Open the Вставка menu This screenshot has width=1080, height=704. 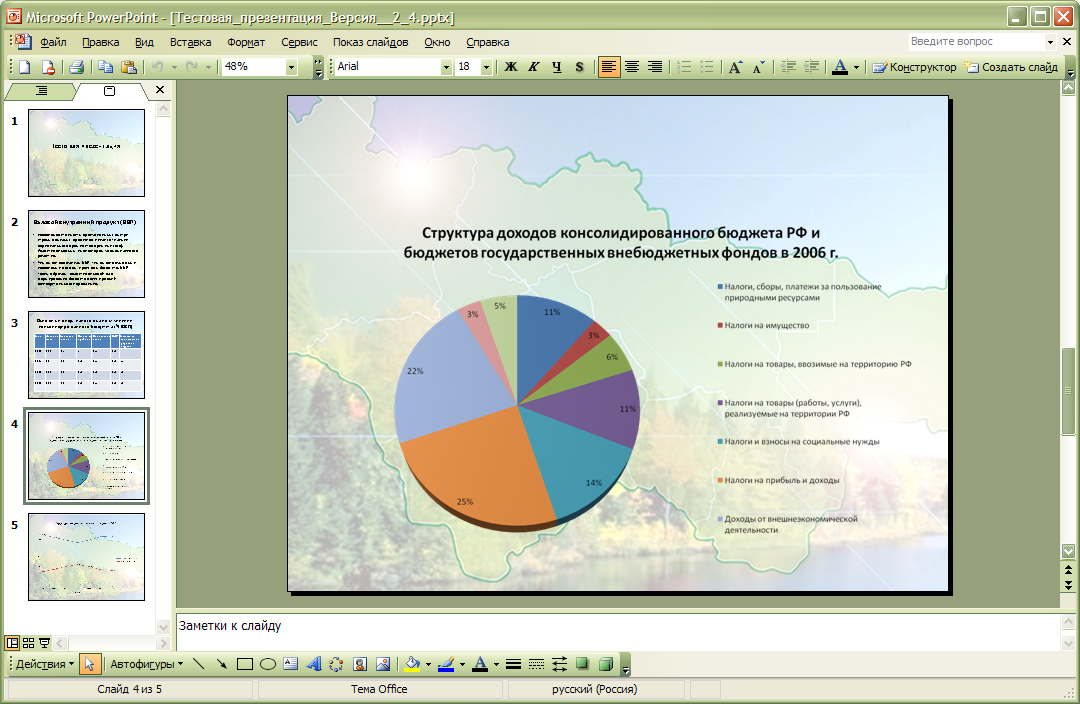190,42
